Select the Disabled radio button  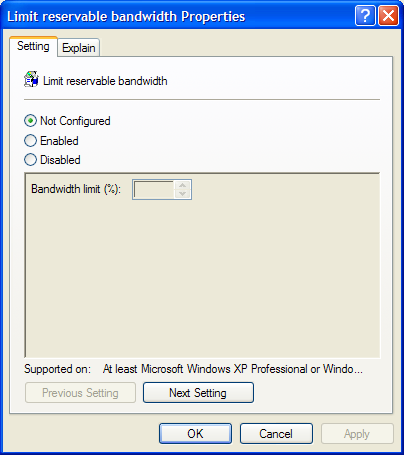[30, 160]
